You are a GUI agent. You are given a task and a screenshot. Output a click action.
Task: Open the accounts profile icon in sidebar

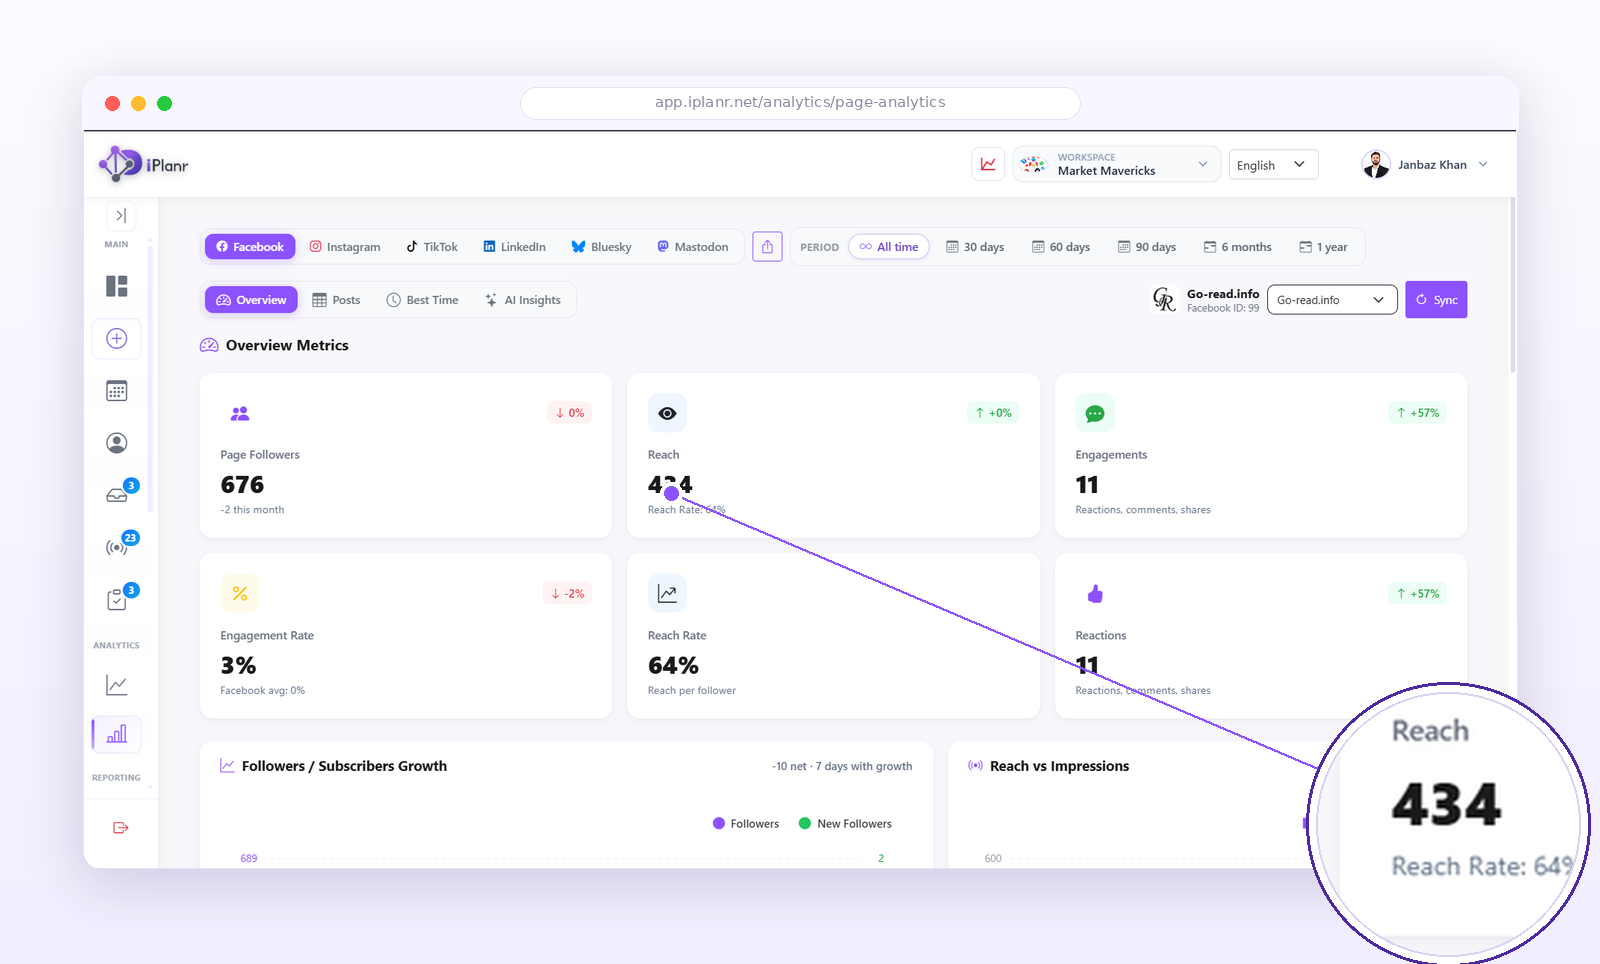click(117, 443)
